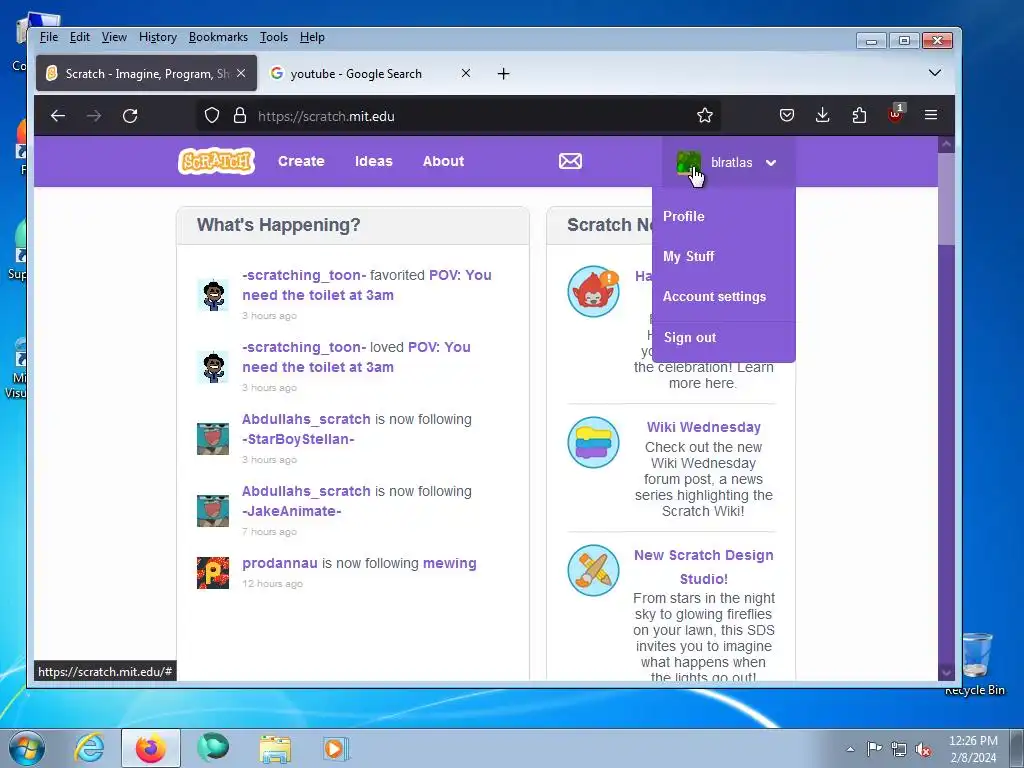
Task: Launch Internet Explorer from the taskbar
Action: click(x=89, y=748)
